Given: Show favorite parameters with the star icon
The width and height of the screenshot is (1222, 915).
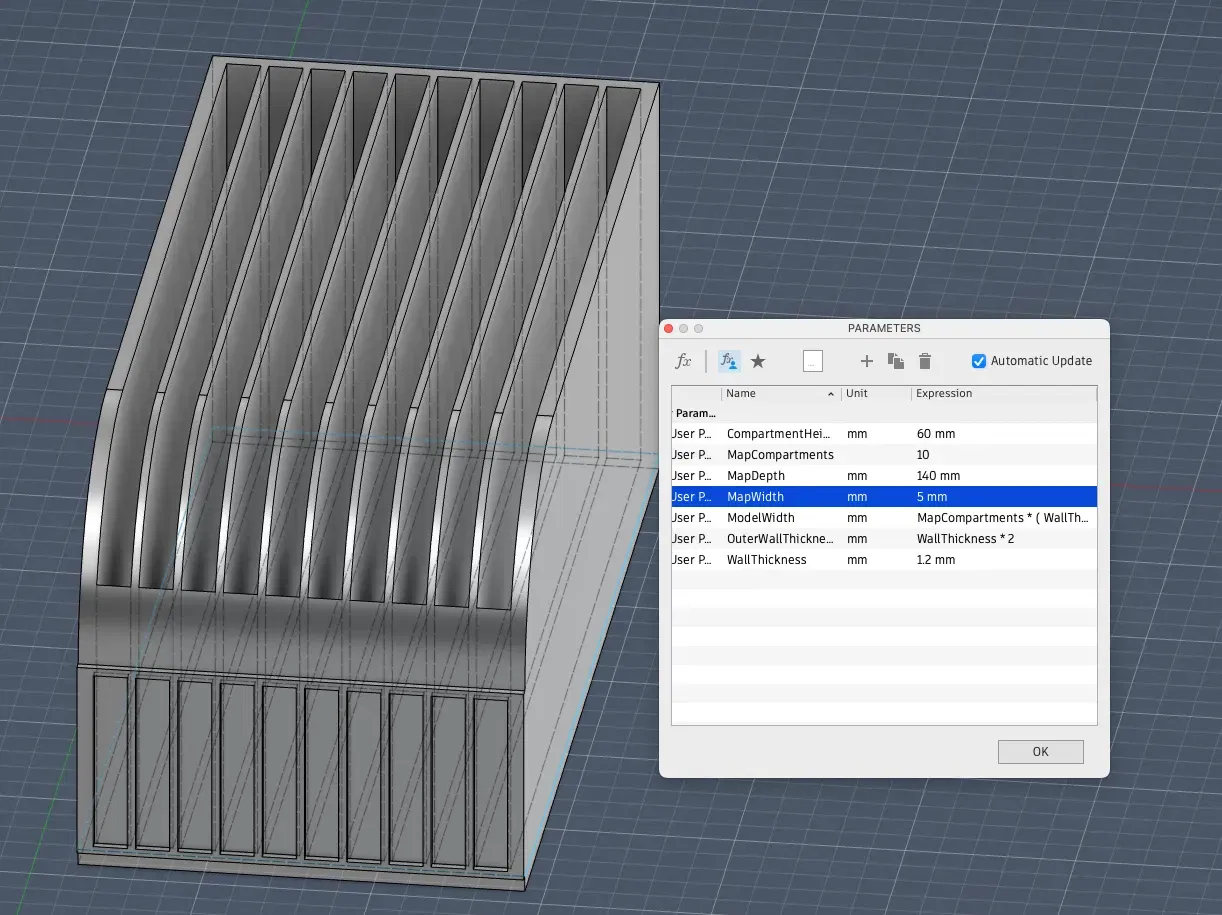Looking at the screenshot, I should [x=758, y=361].
